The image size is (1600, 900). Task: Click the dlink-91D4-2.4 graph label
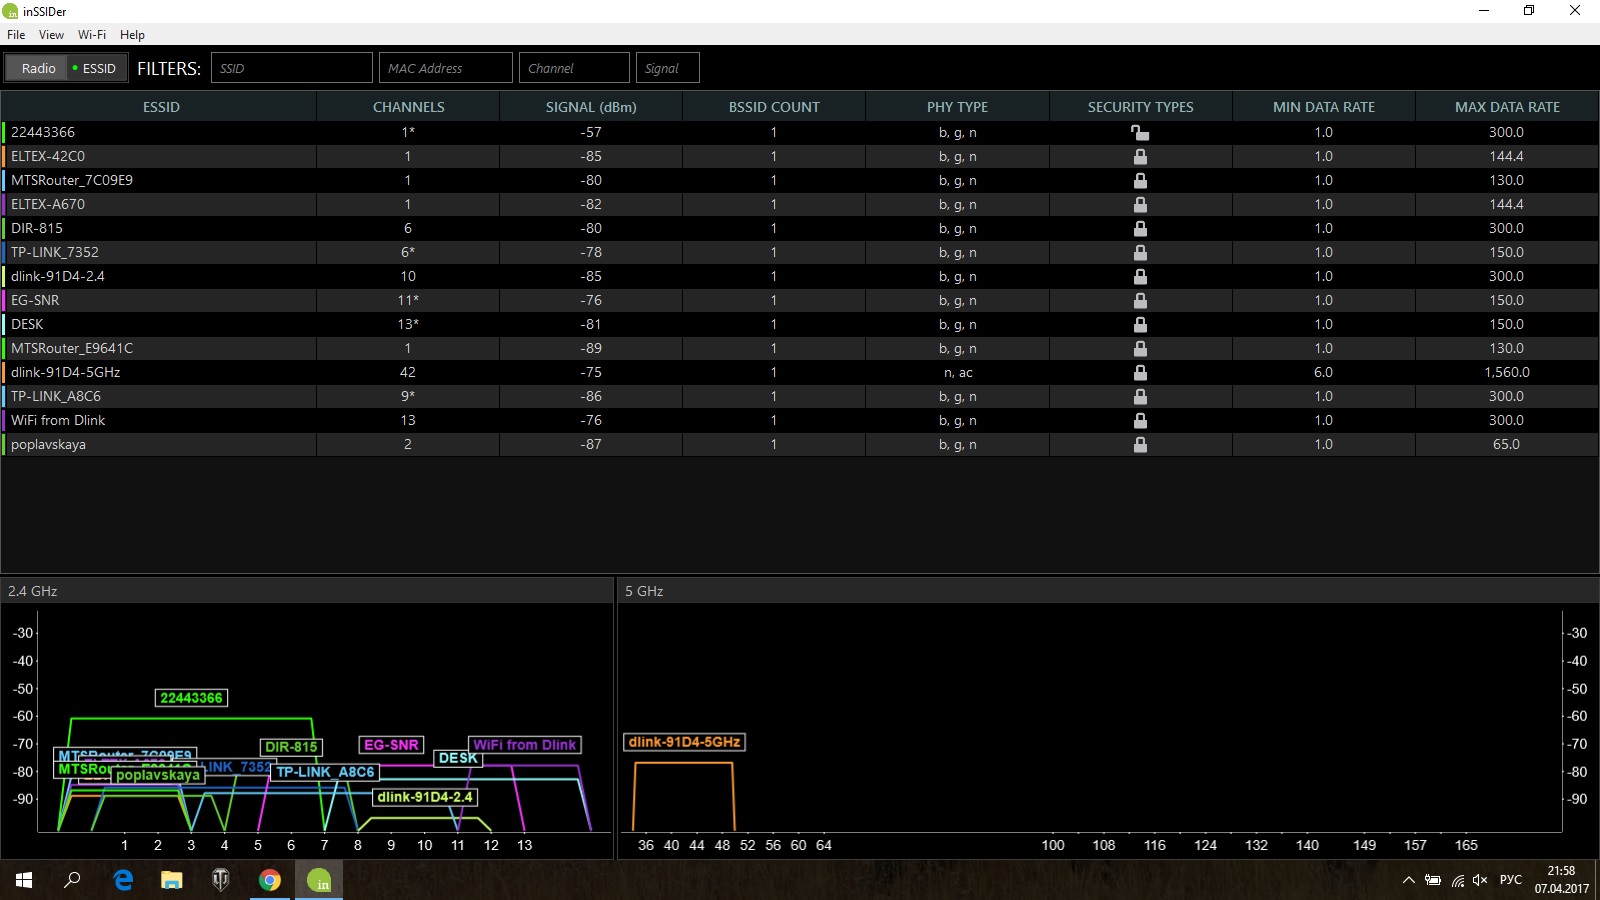click(x=425, y=797)
